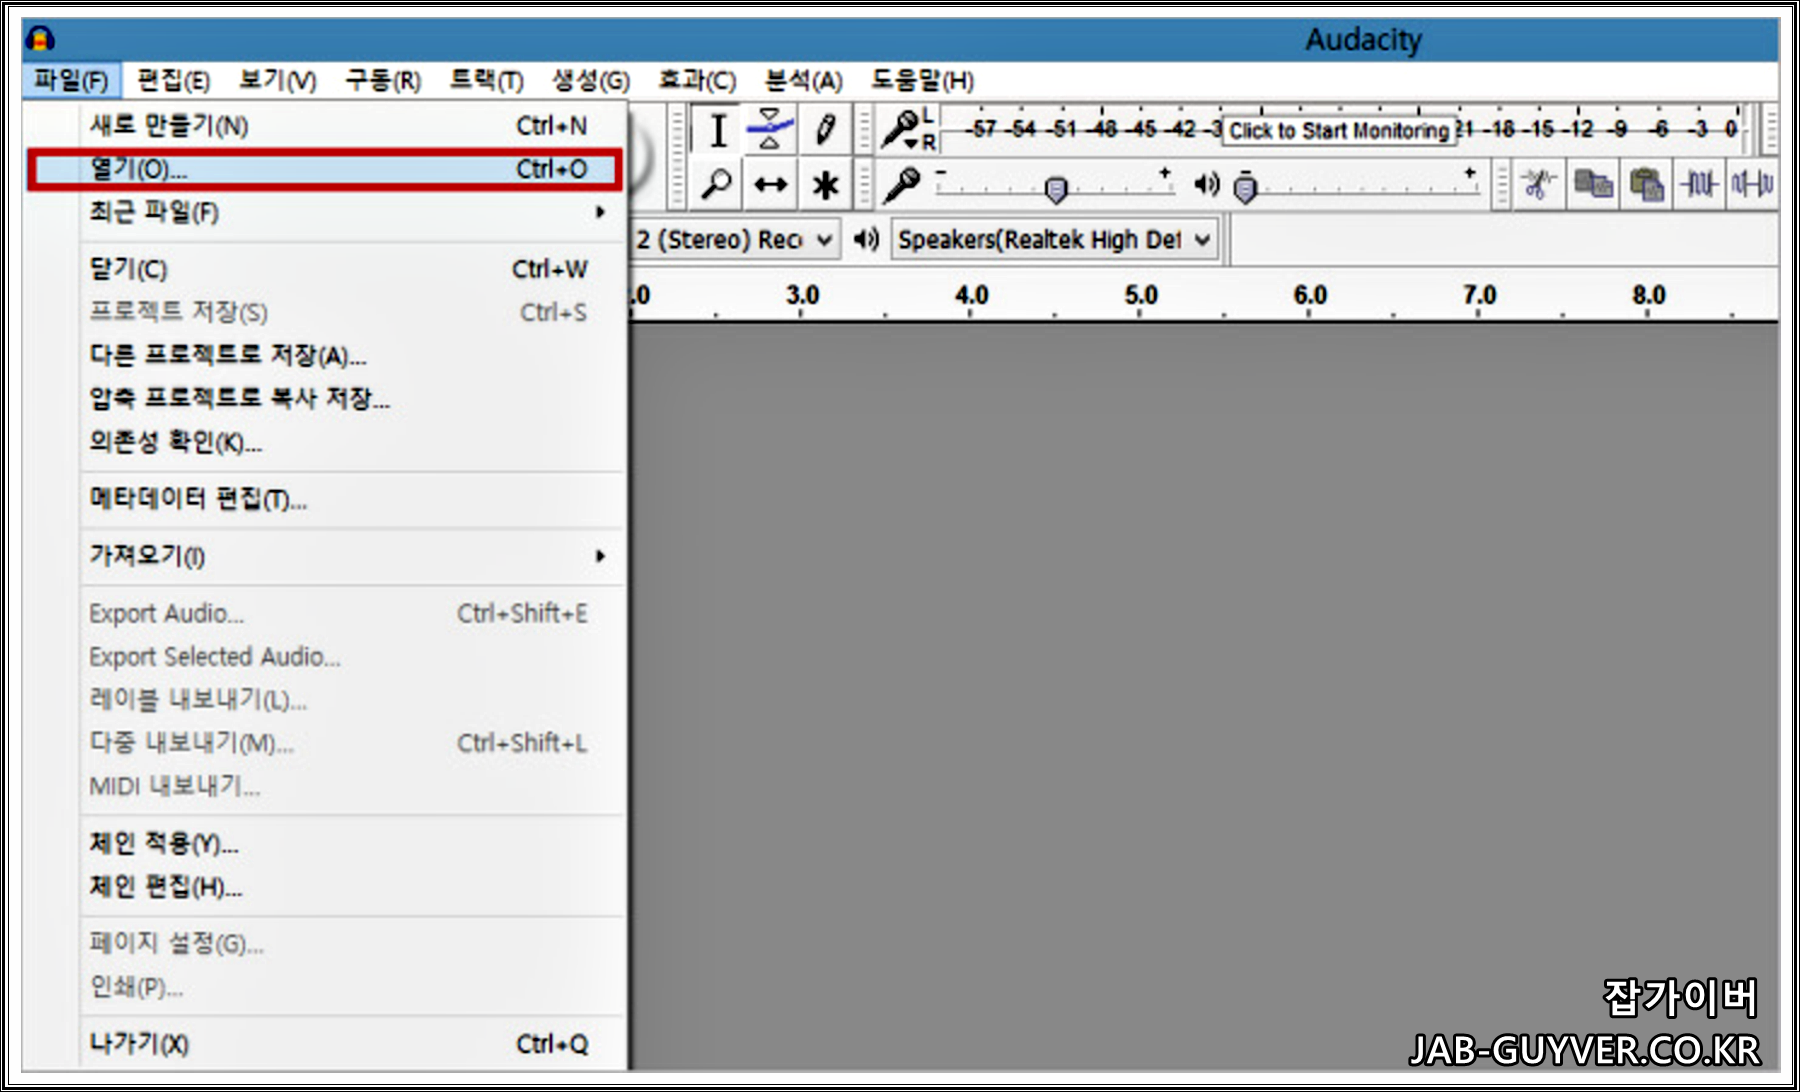Click the Trim audio icon
Image resolution: width=1800 pixels, height=1092 pixels.
point(1699,184)
